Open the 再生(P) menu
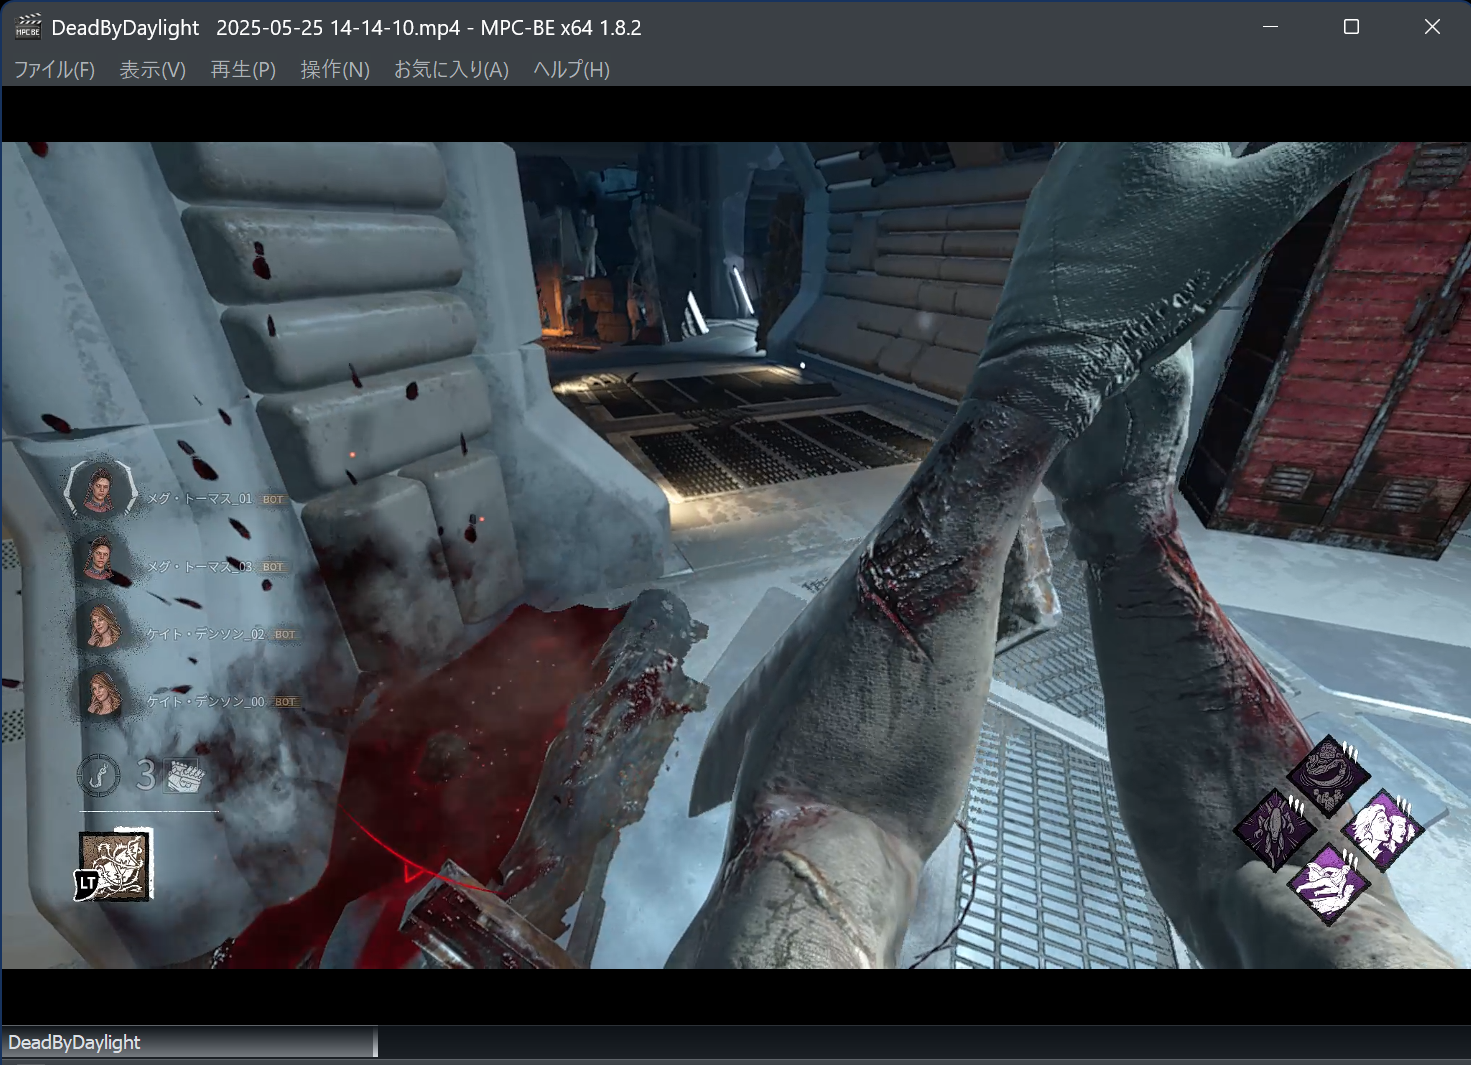The width and height of the screenshot is (1471, 1065). (x=241, y=70)
